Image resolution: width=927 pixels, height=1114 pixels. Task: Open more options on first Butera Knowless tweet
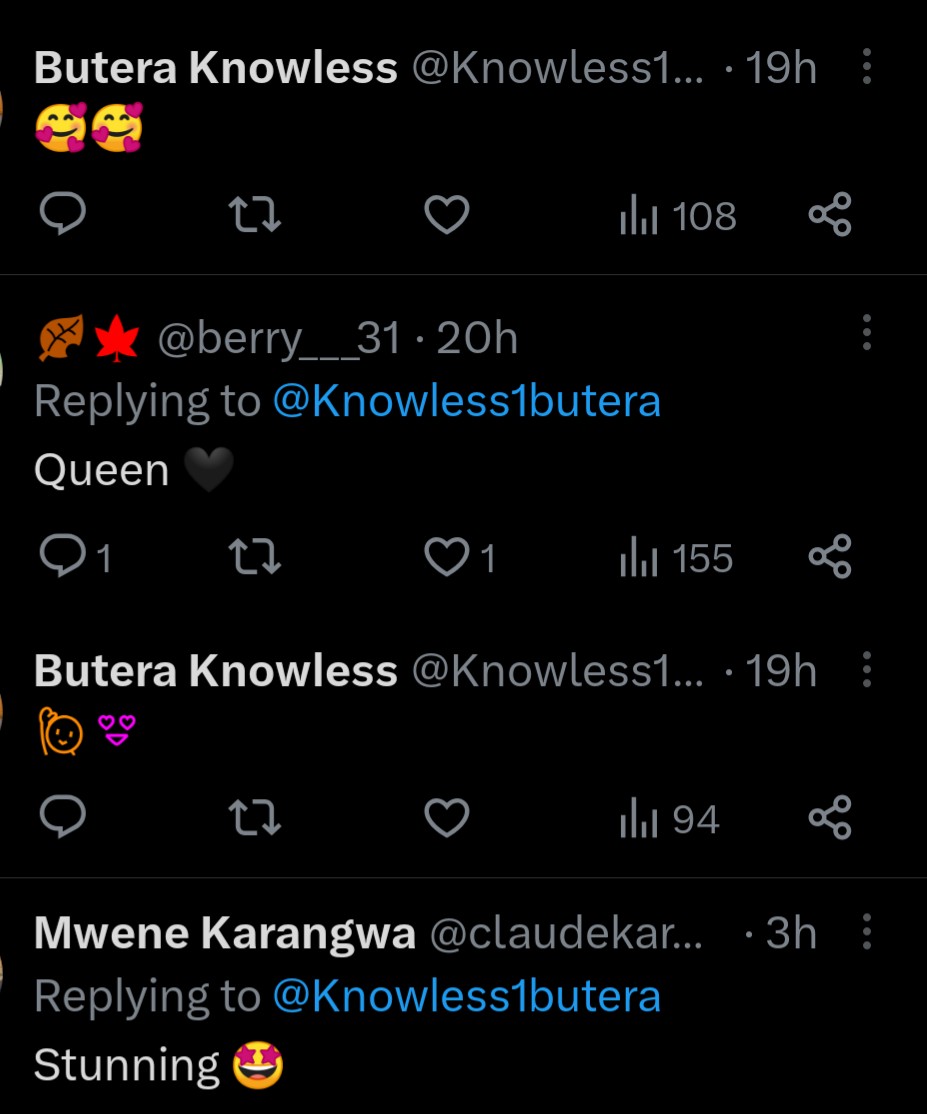(x=866, y=67)
